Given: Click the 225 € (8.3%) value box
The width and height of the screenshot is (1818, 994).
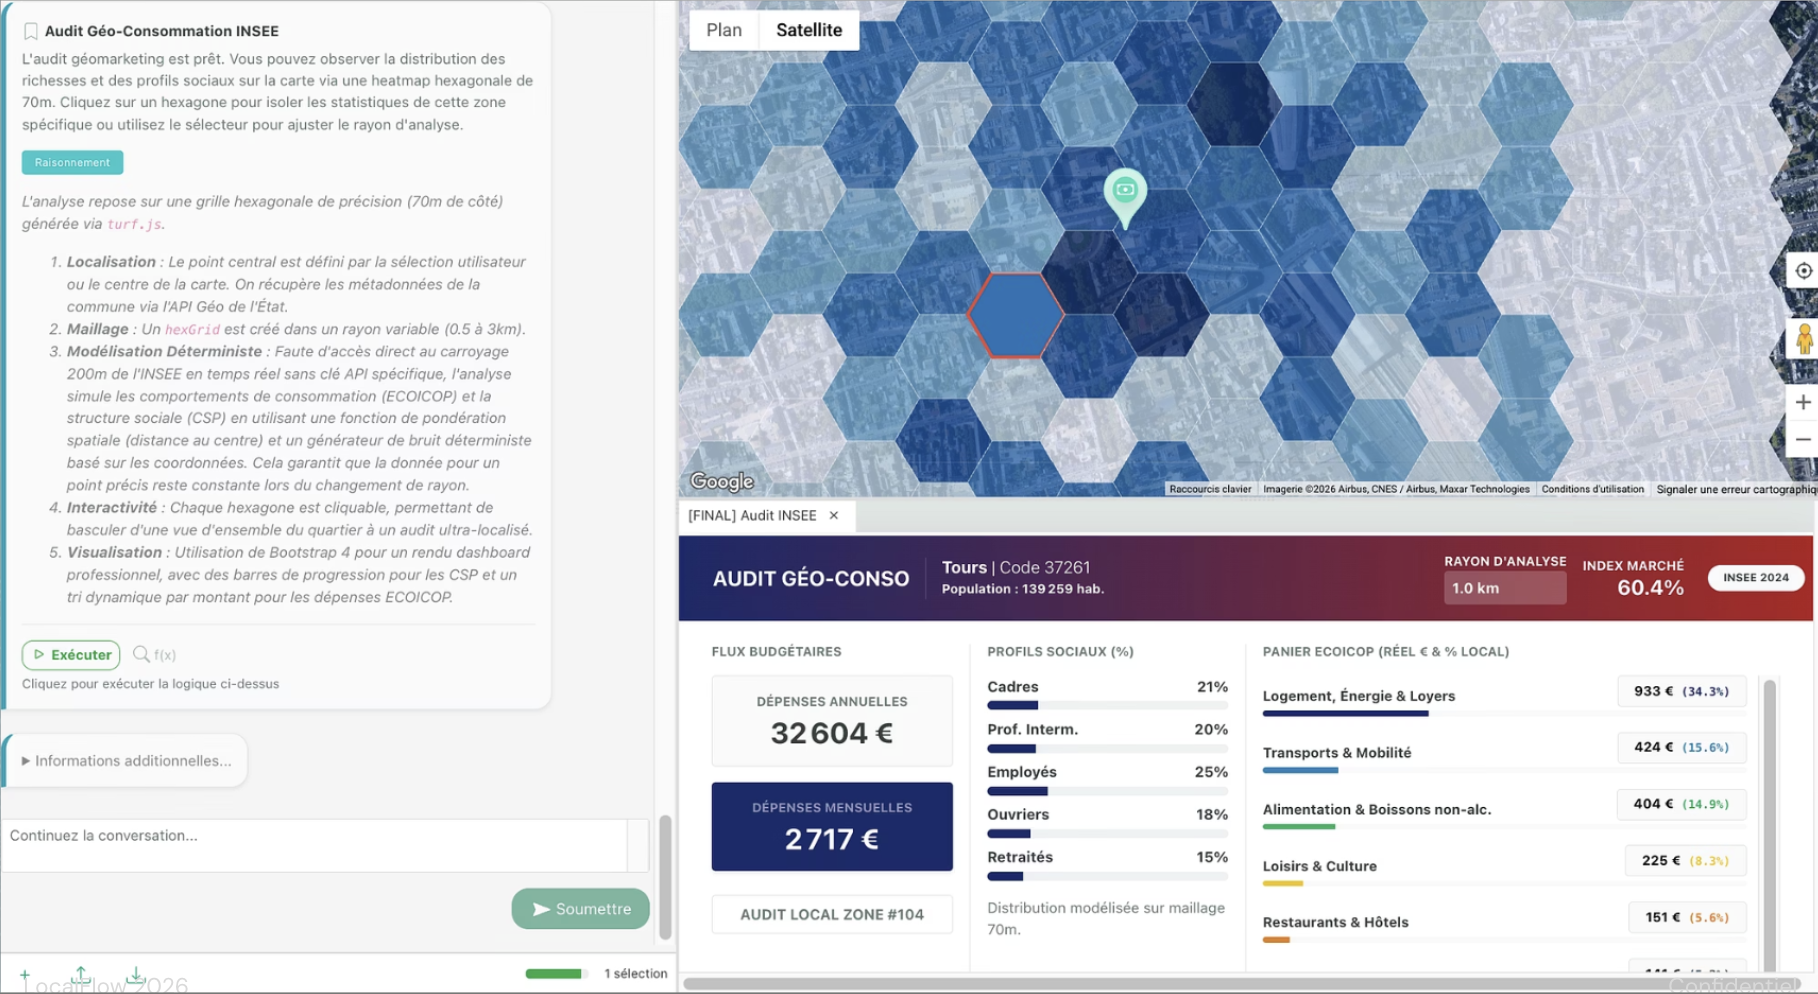Looking at the screenshot, I should point(1686,860).
